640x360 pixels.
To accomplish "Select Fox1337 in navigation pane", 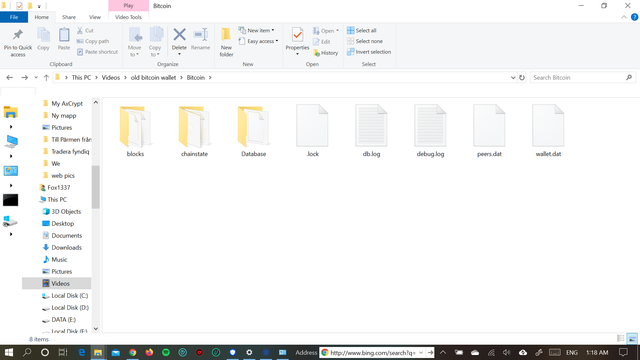I will point(58,188).
